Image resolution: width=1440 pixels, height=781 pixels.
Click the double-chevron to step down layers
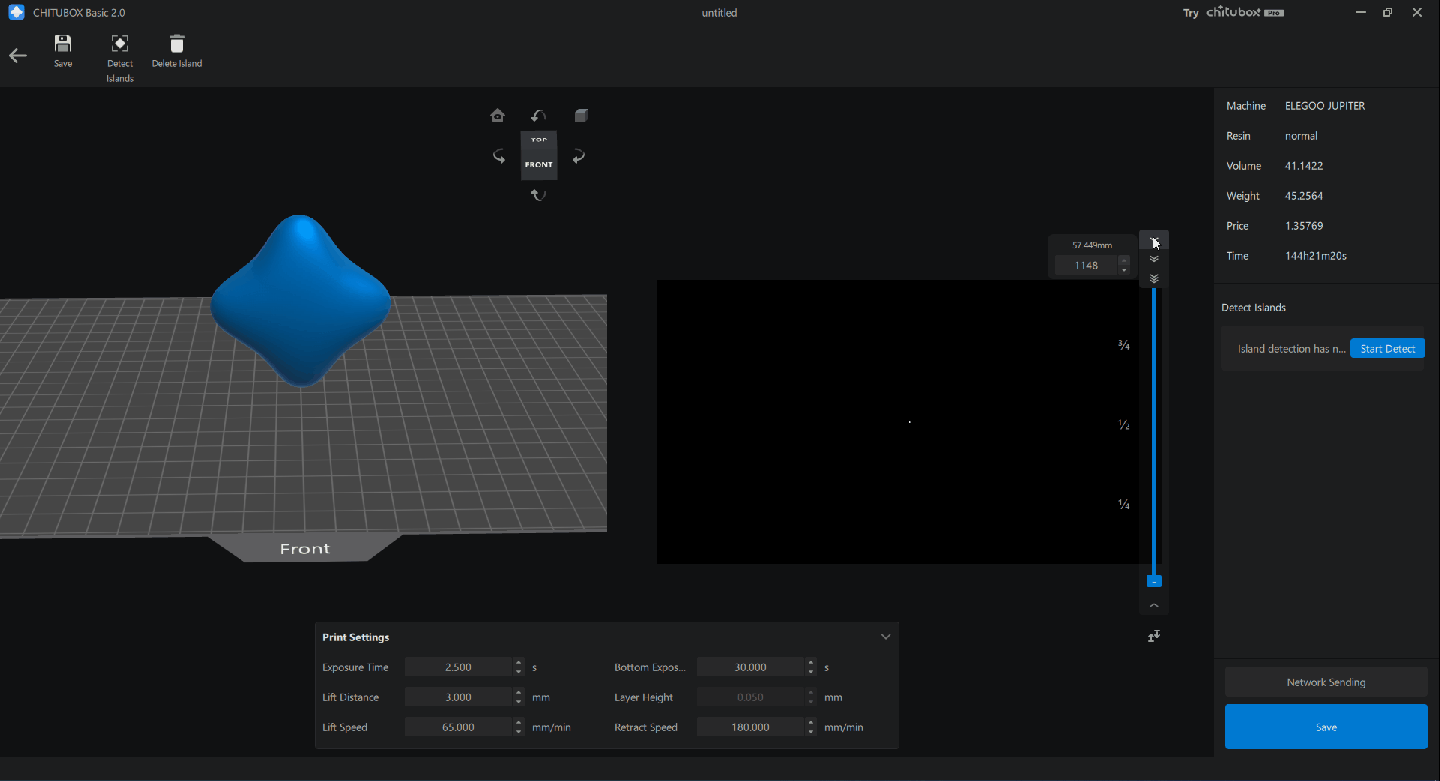click(1154, 258)
